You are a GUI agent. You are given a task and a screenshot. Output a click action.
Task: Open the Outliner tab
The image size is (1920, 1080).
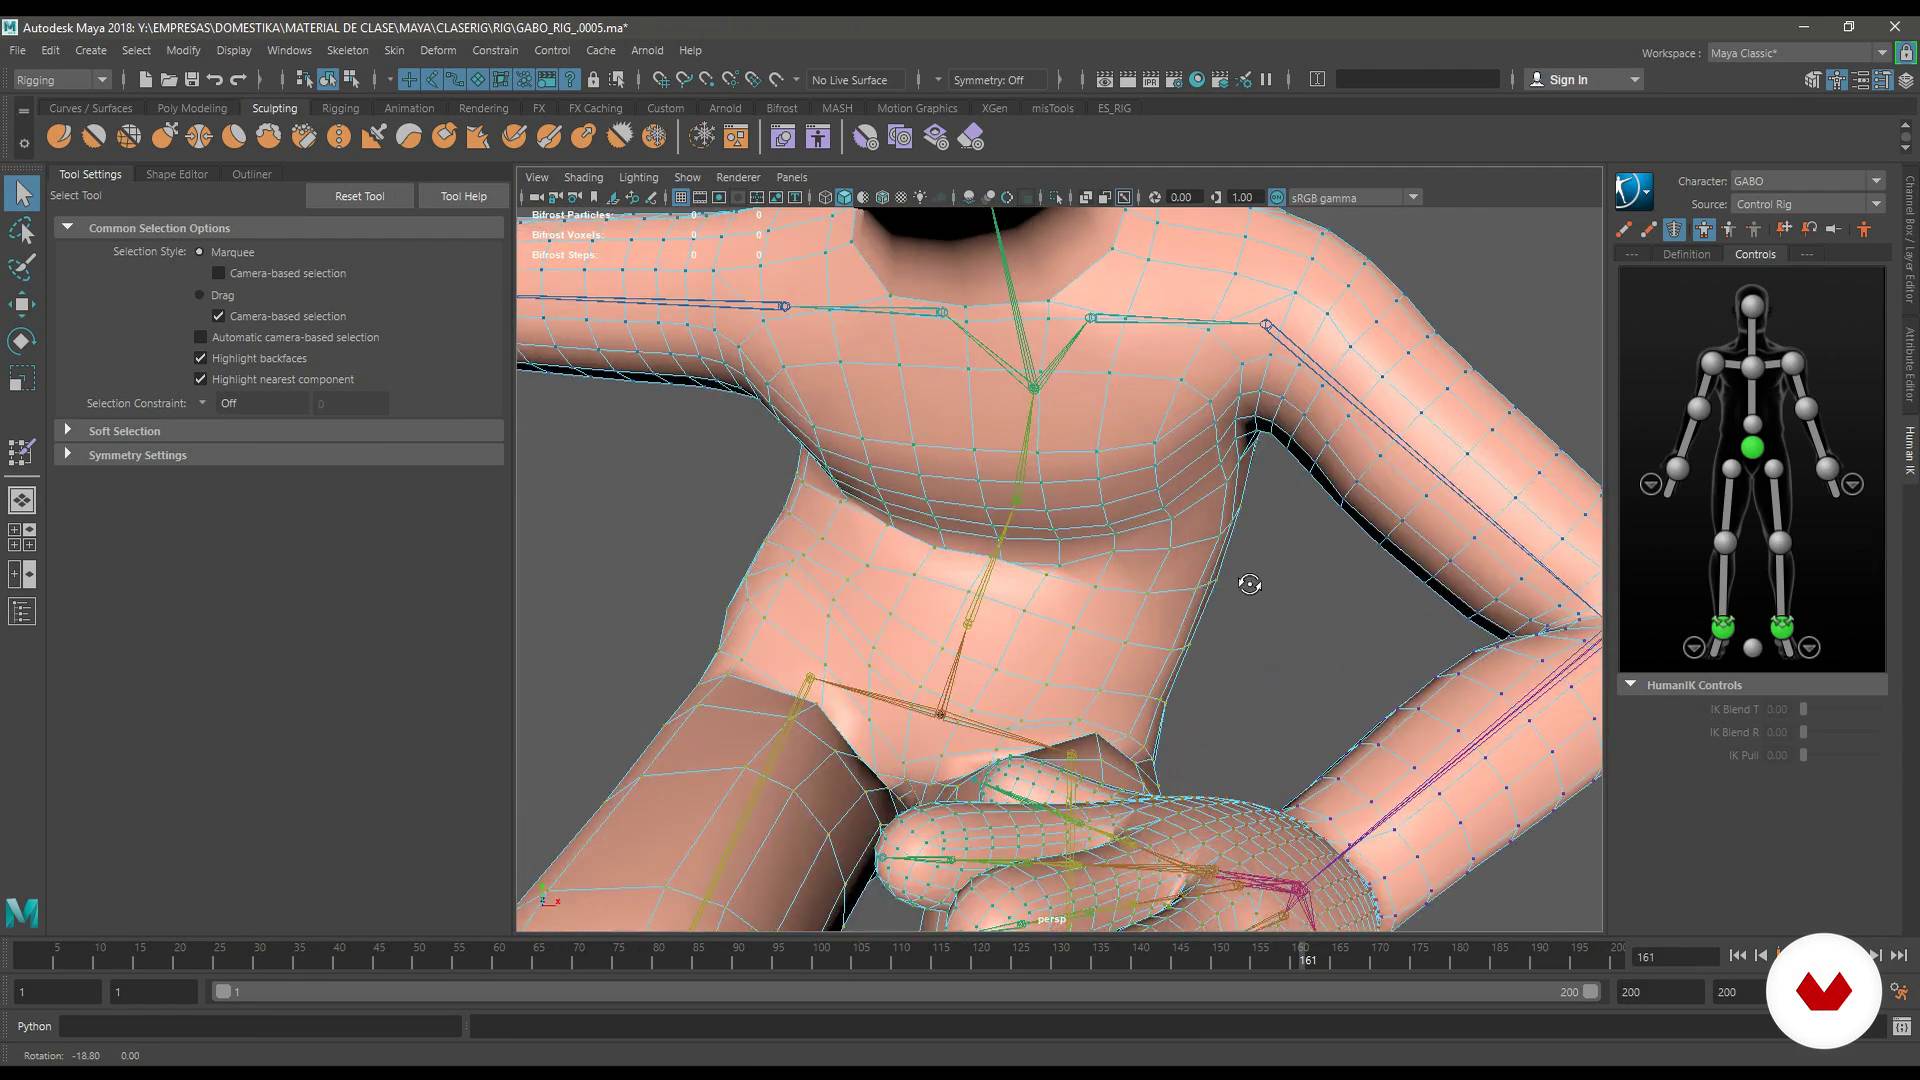coord(251,174)
